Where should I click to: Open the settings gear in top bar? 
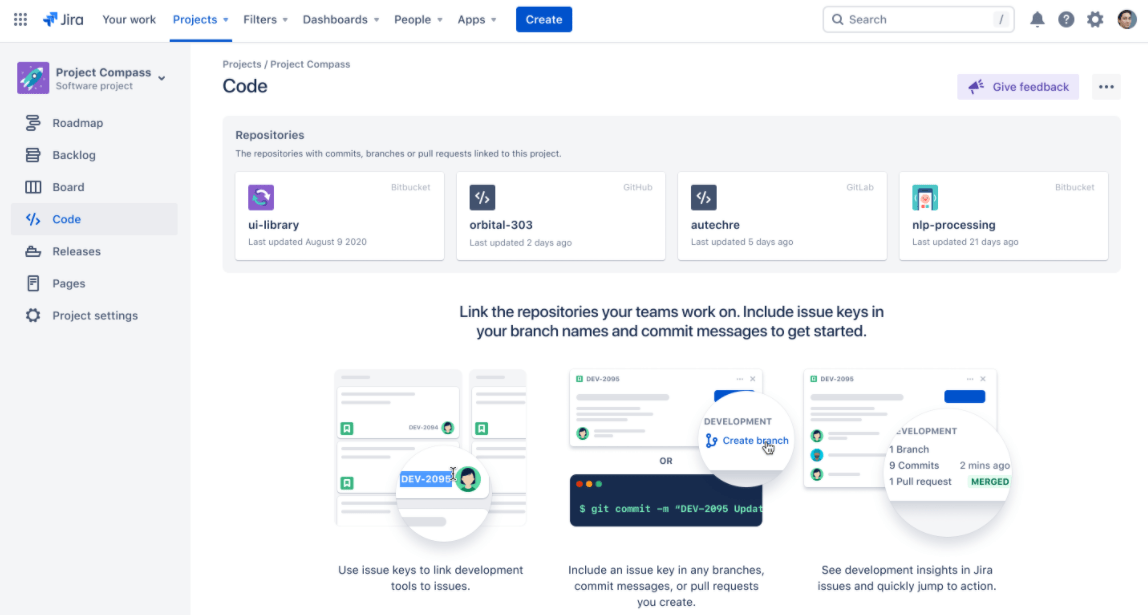1095,20
